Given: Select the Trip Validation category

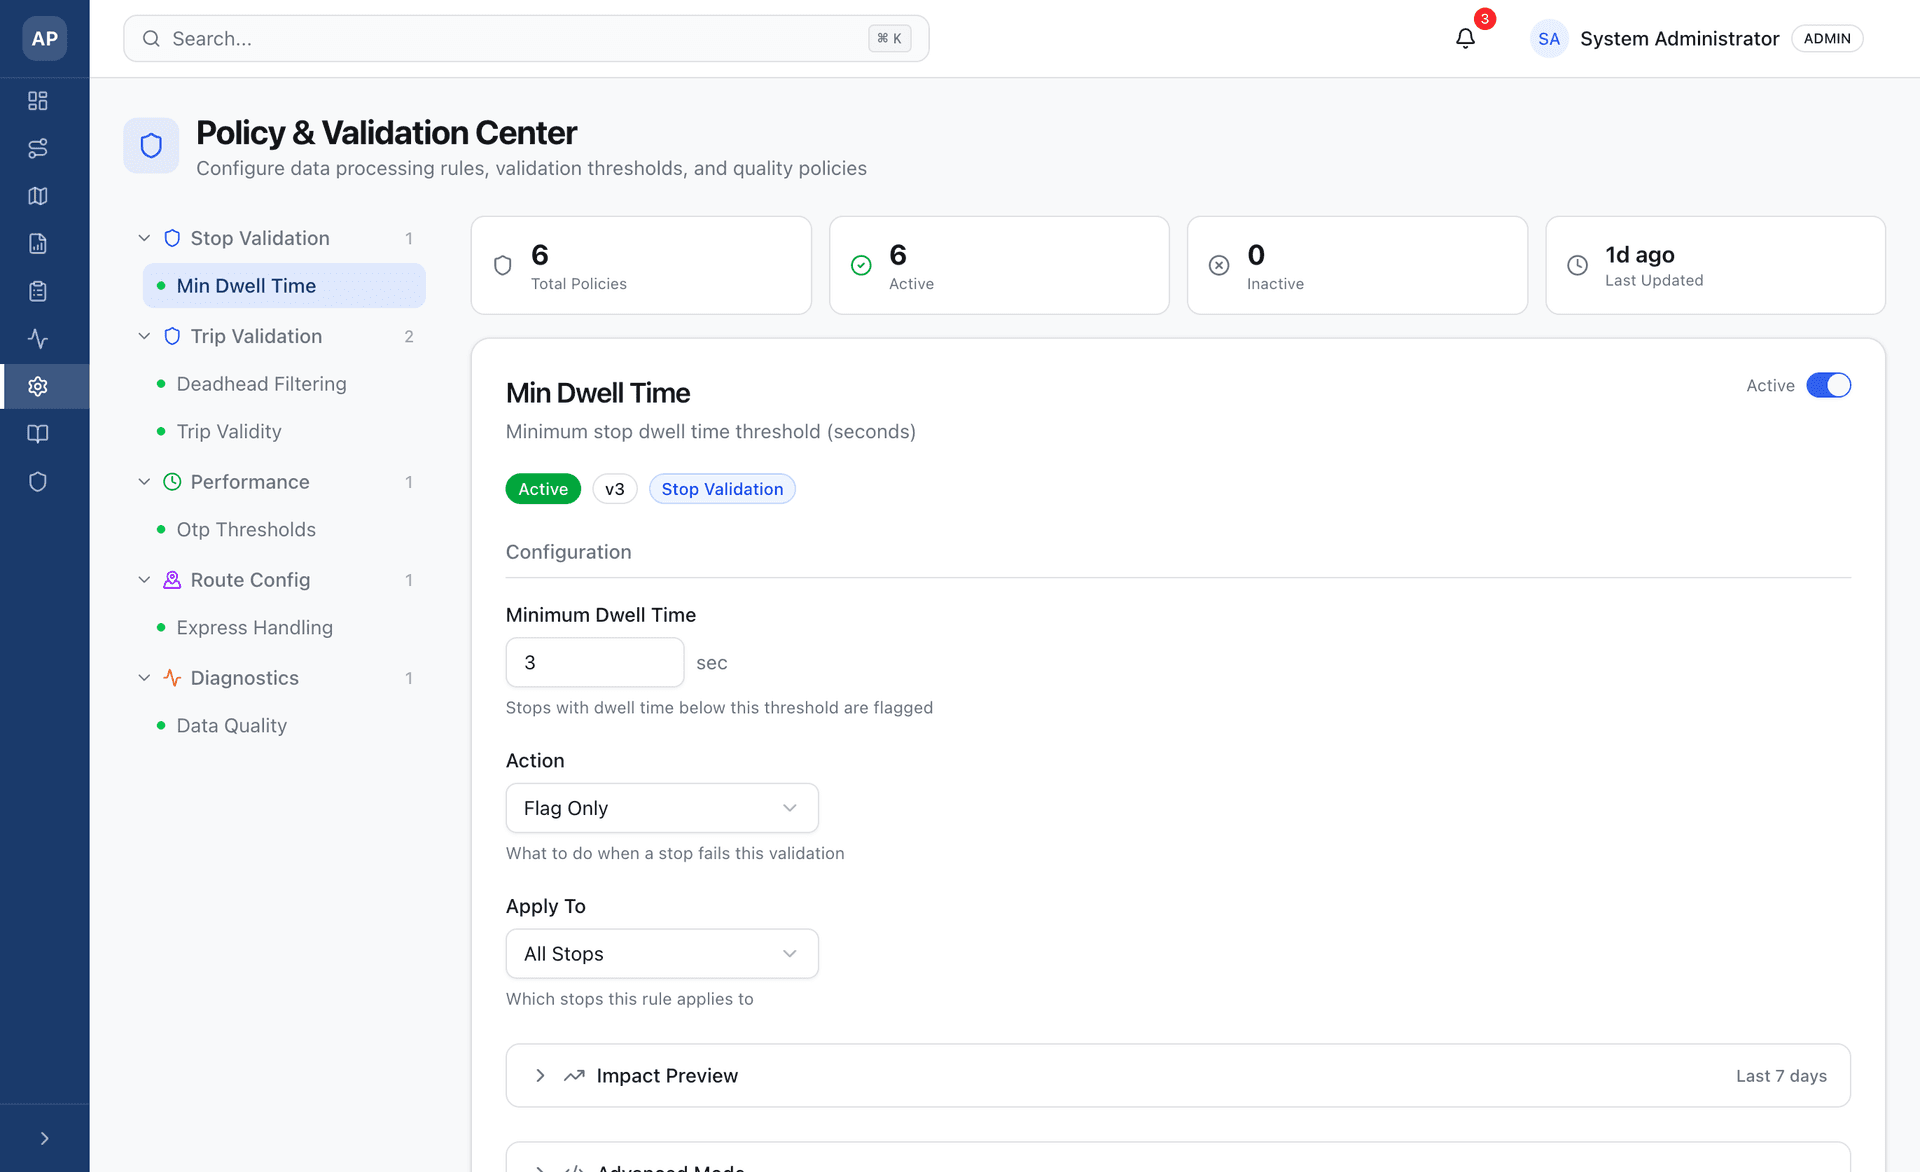Looking at the screenshot, I should [x=256, y=336].
